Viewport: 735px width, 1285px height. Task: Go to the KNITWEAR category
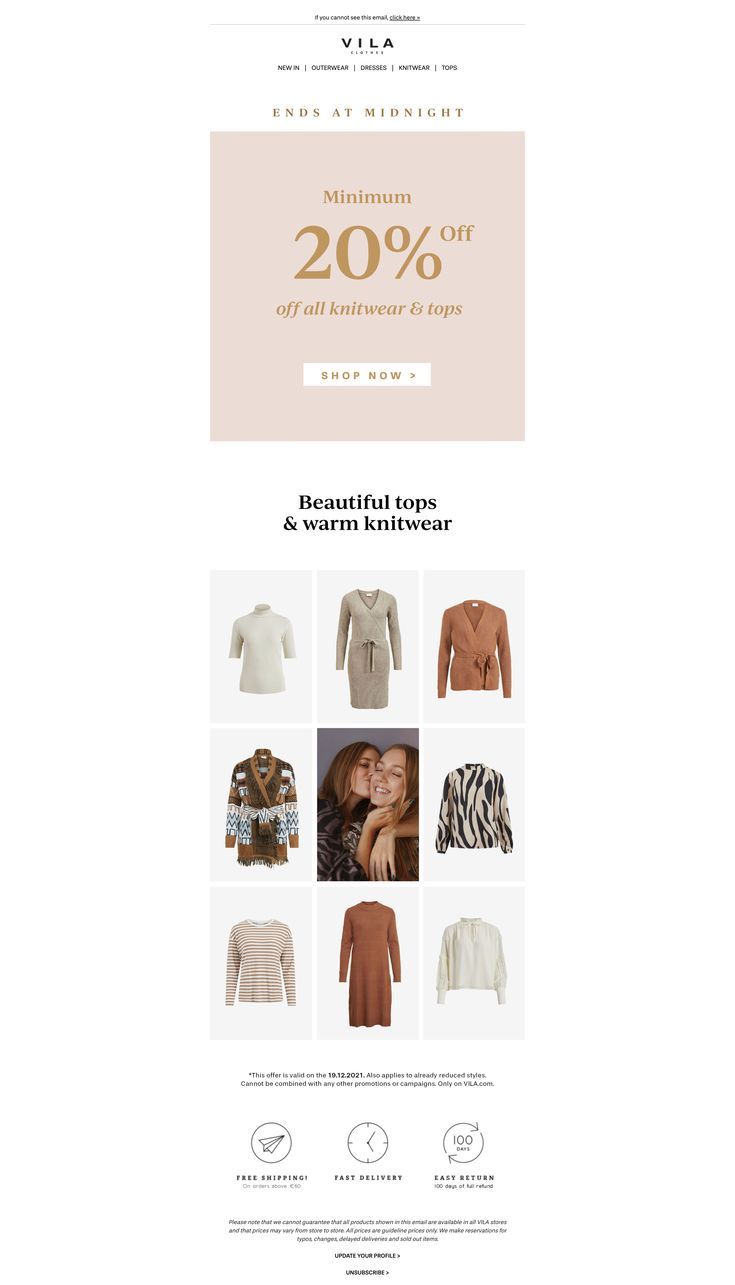point(414,68)
